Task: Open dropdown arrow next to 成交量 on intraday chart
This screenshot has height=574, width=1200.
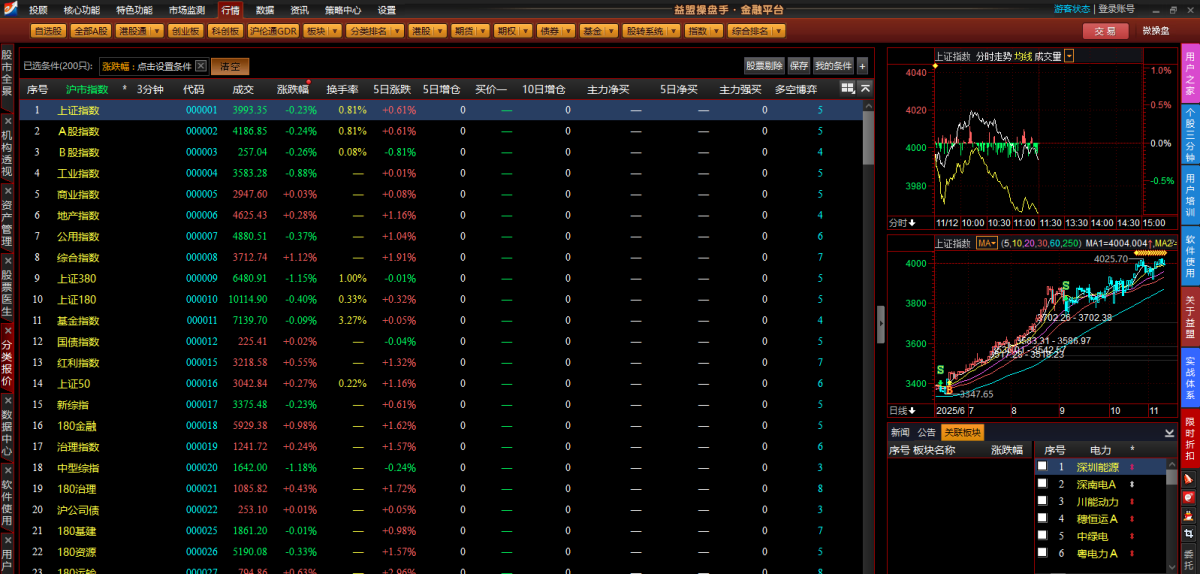Action: [1069, 56]
